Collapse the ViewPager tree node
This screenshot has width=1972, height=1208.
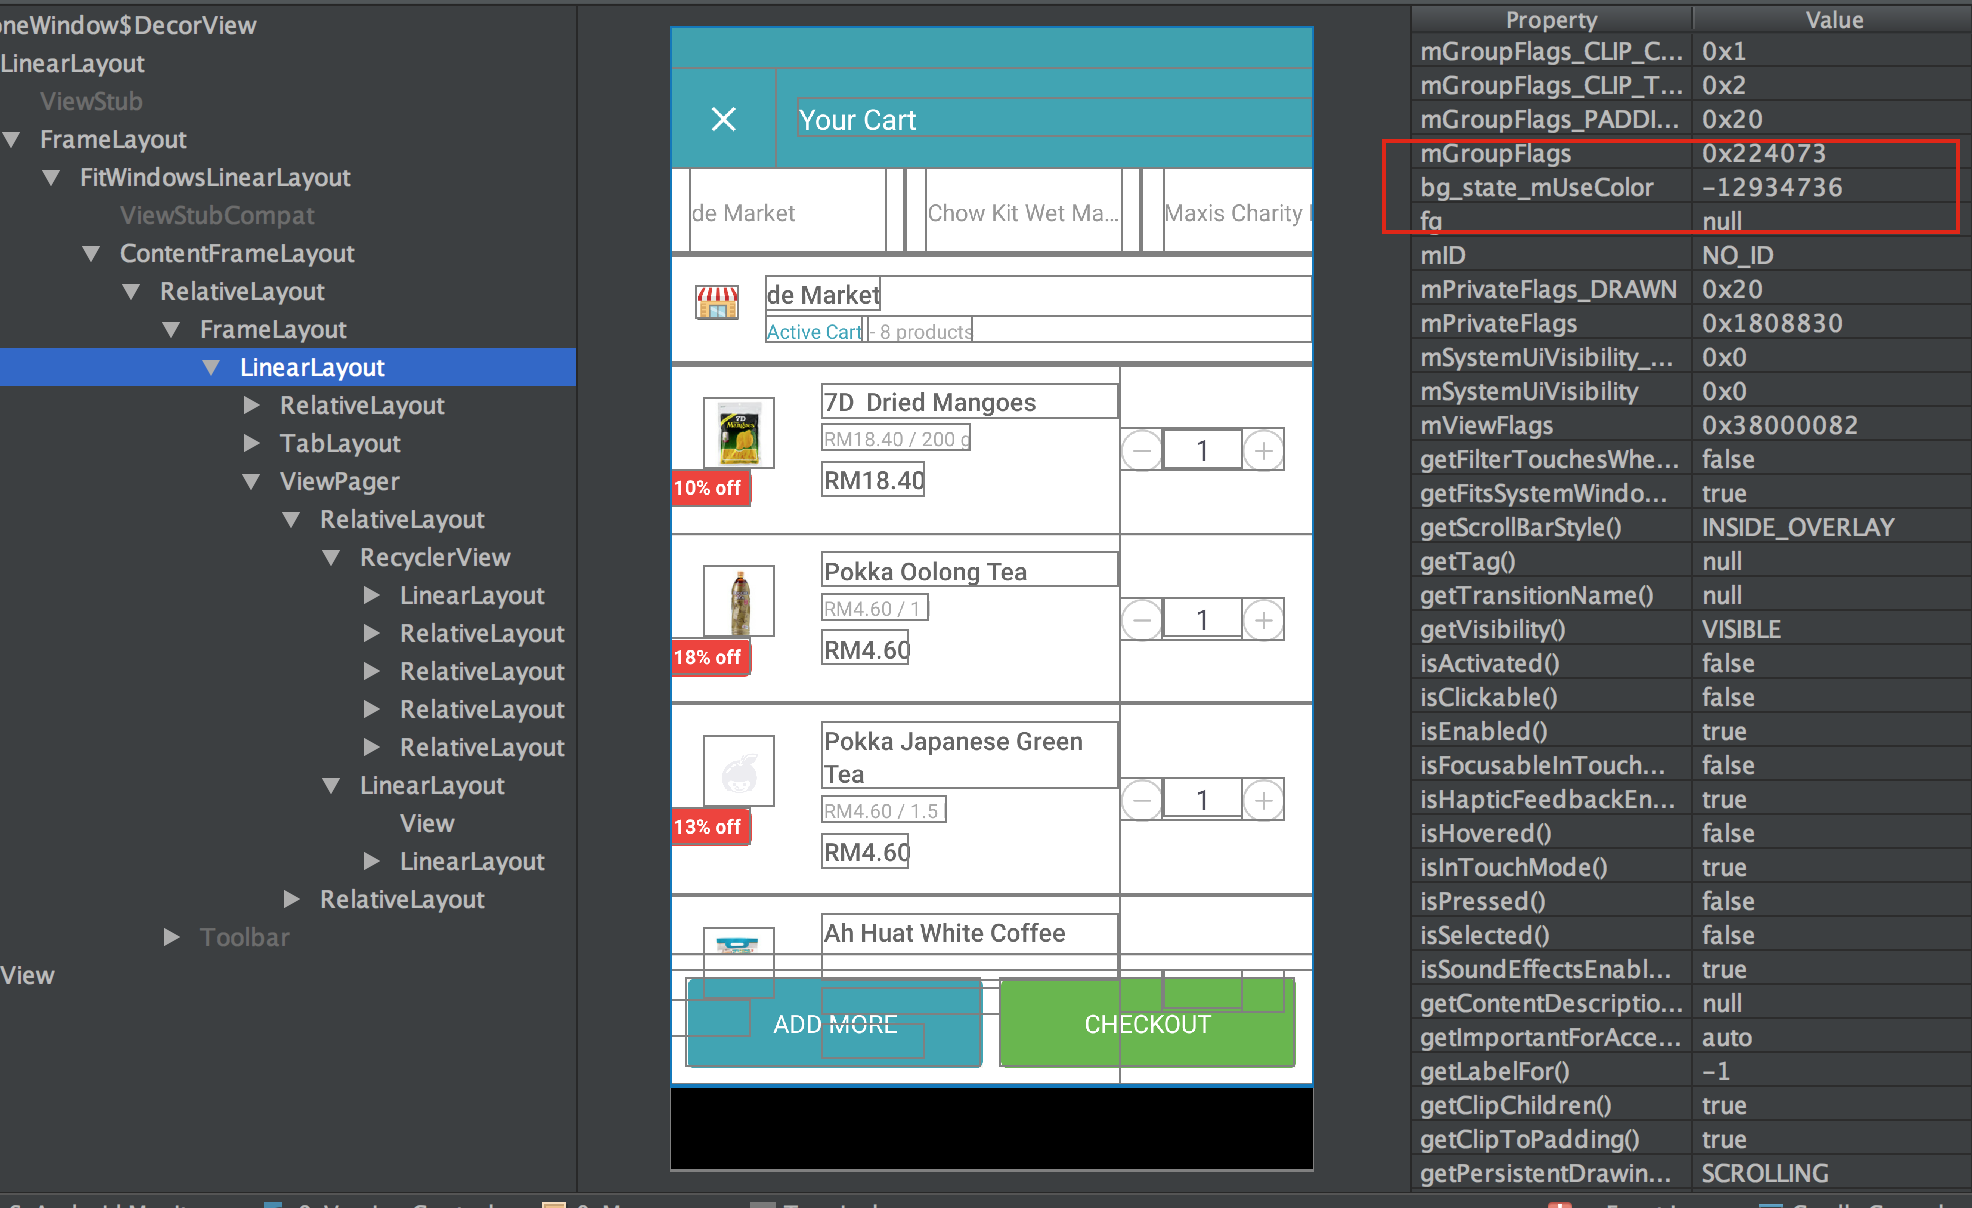click(252, 482)
